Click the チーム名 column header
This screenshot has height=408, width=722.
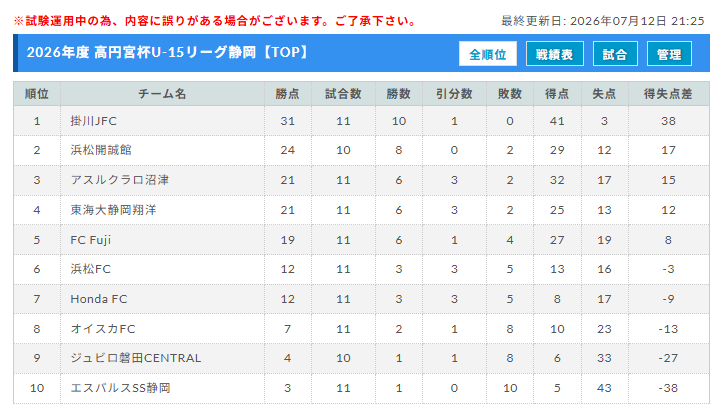pos(162,94)
